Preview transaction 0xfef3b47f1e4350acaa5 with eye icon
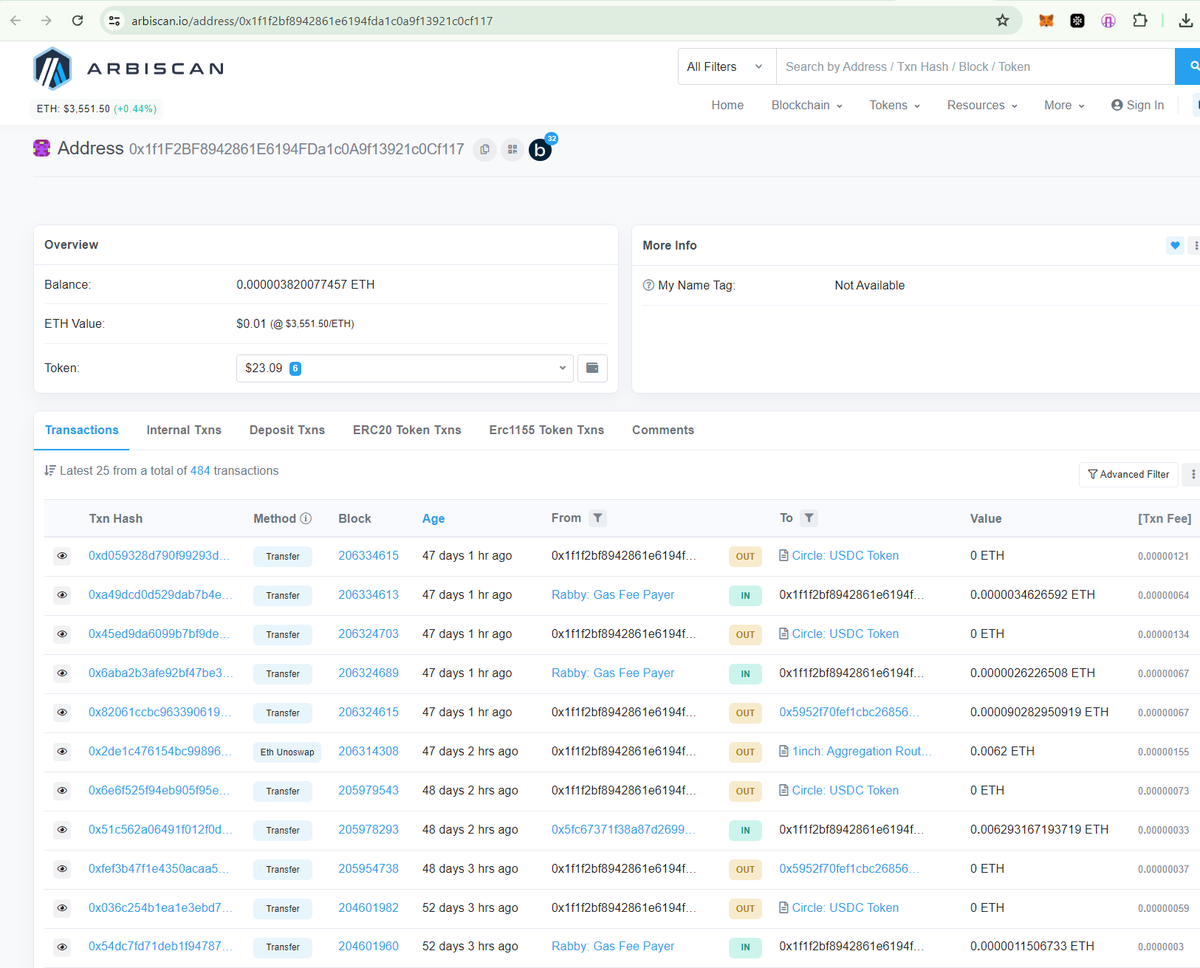The width and height of the screenshot is (1200, 968). click(62, 869)
